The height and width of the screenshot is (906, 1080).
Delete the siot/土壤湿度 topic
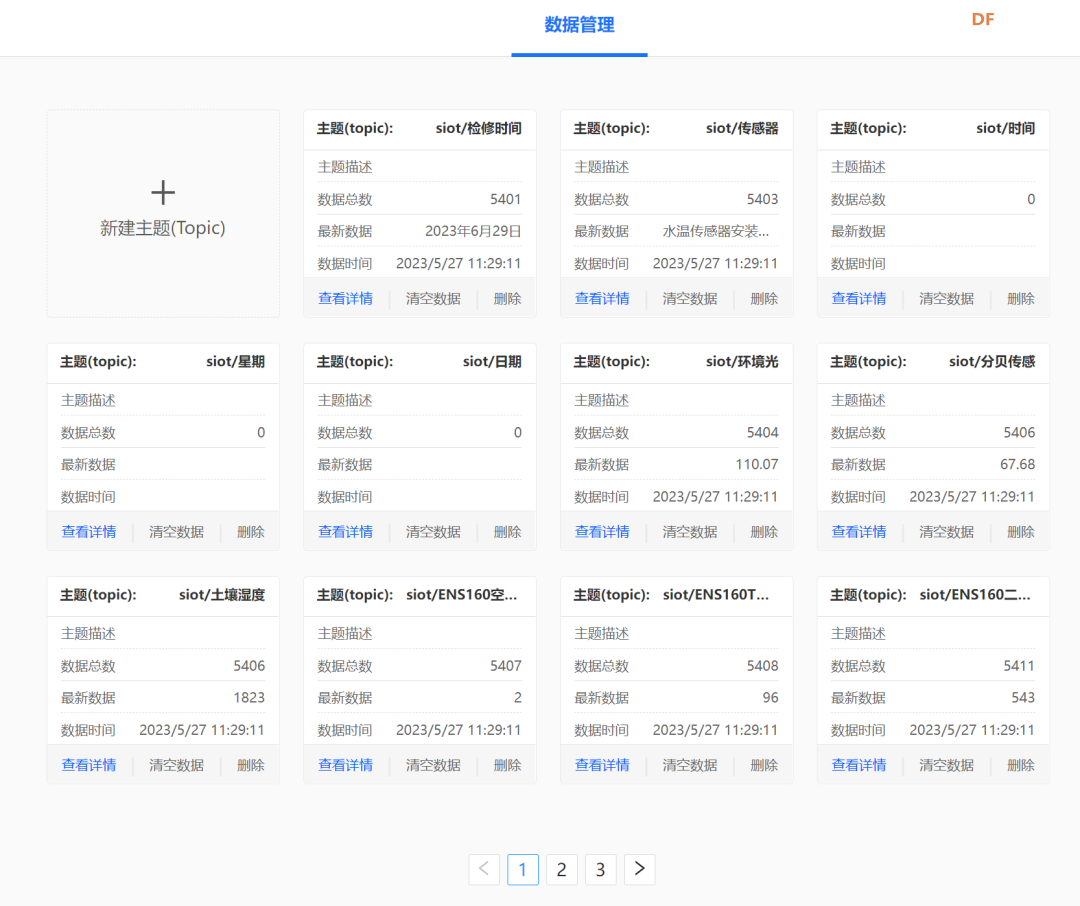[251, 765]
